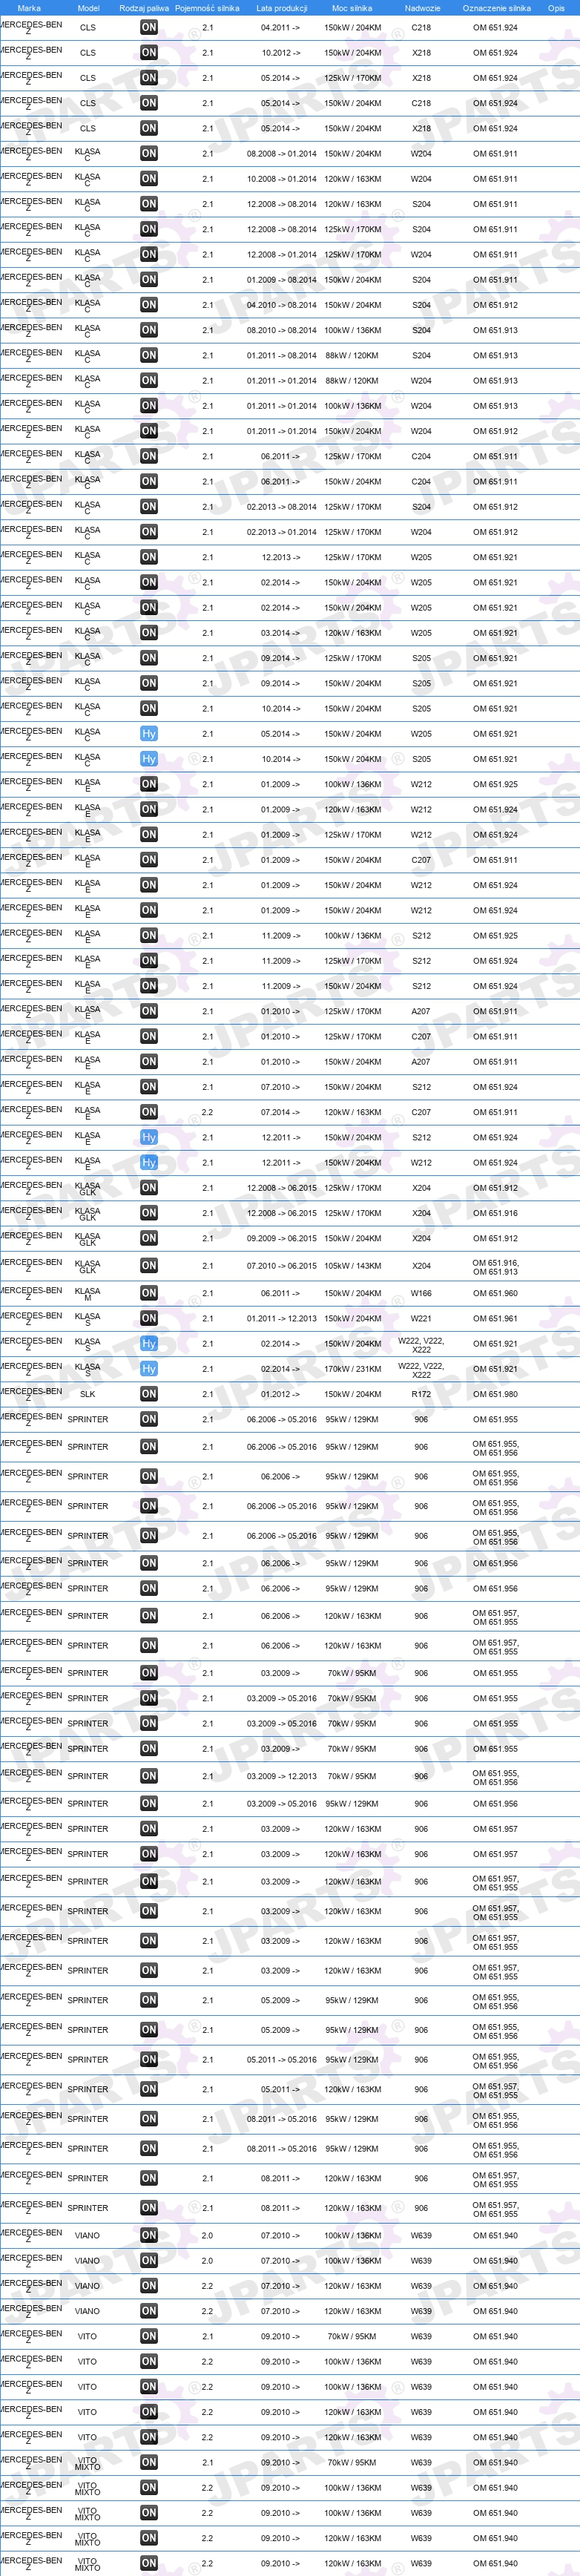Click the 'W221' body code cell
Screen dimensions: 580x2576
(x=422, y=1319)
